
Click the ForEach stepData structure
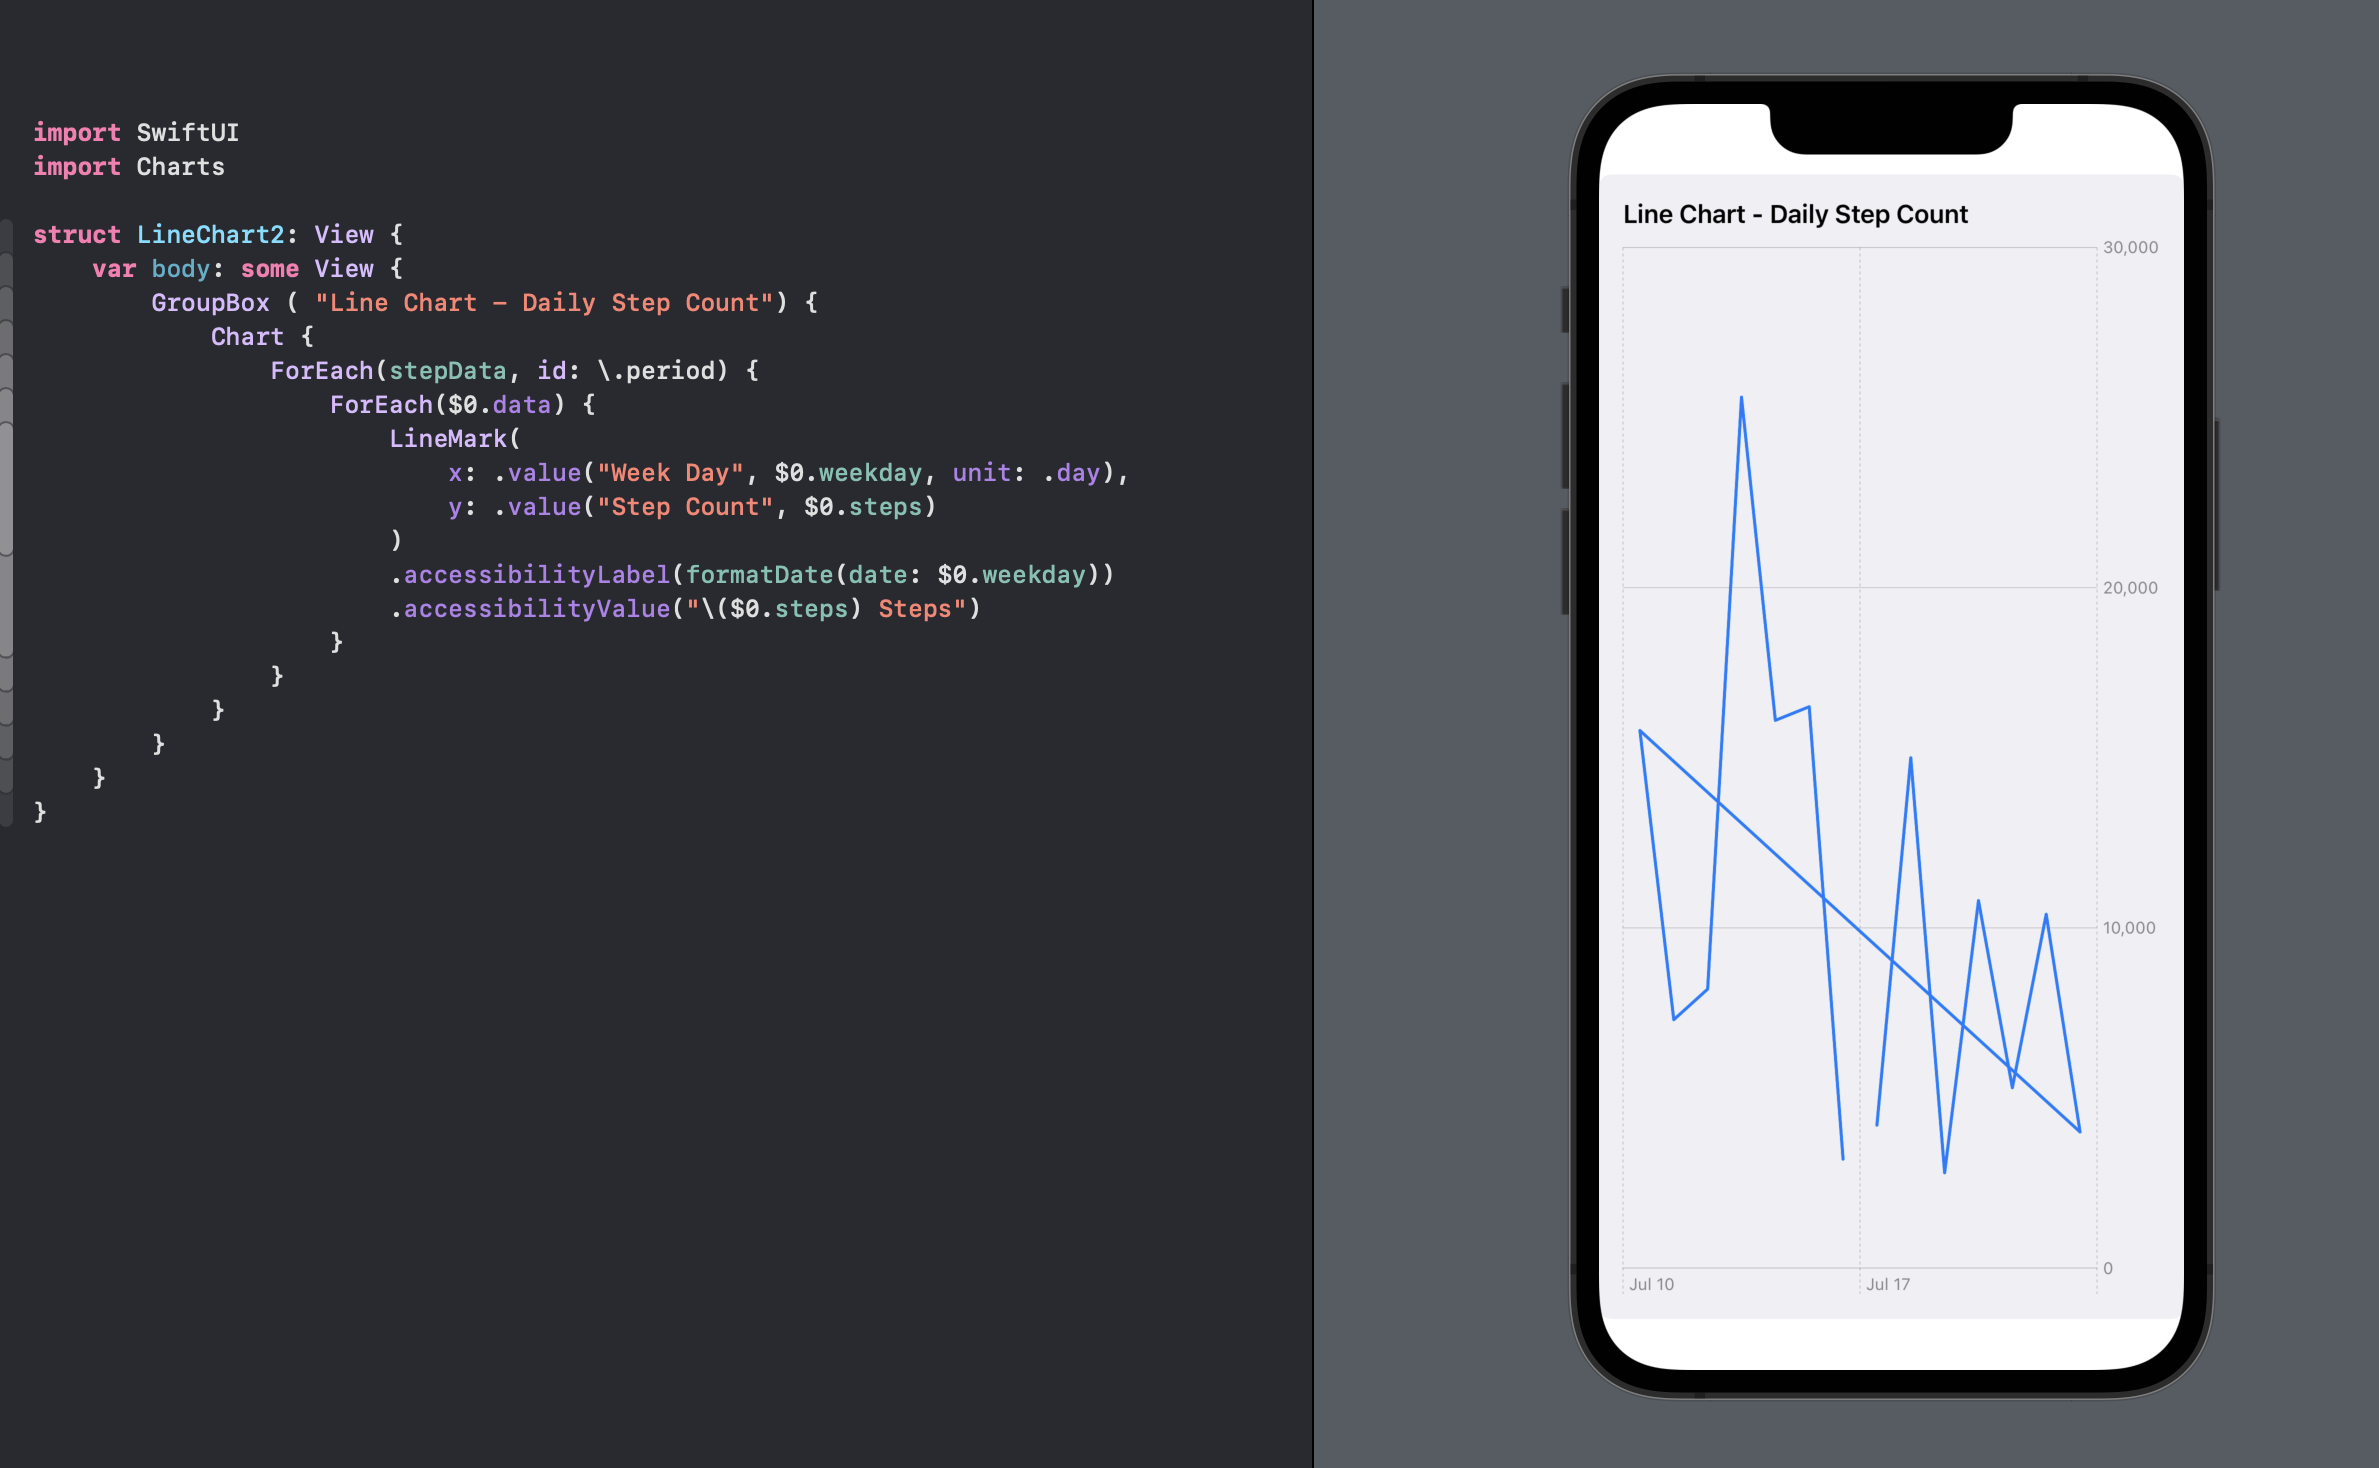click(x=493, y=370)
